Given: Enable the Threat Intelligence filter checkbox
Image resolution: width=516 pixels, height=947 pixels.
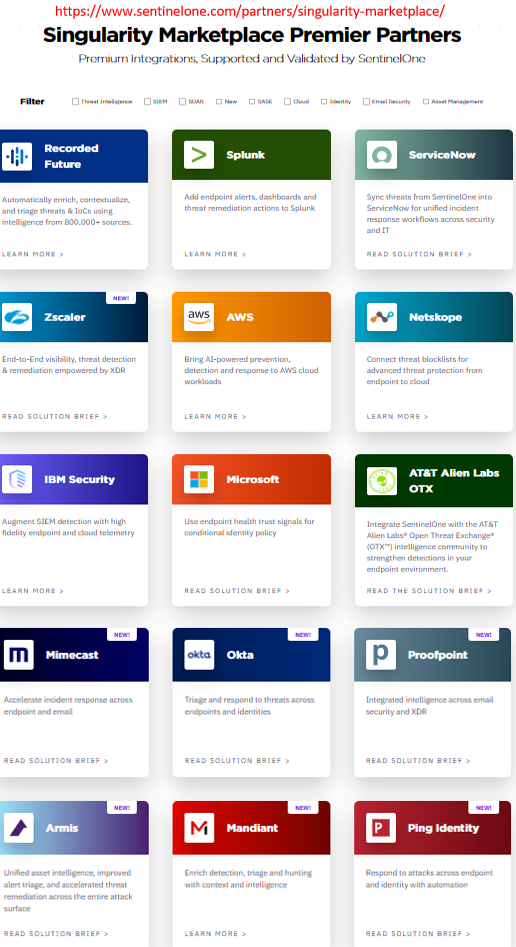Looking at the screenshot, I should [76, 101].
